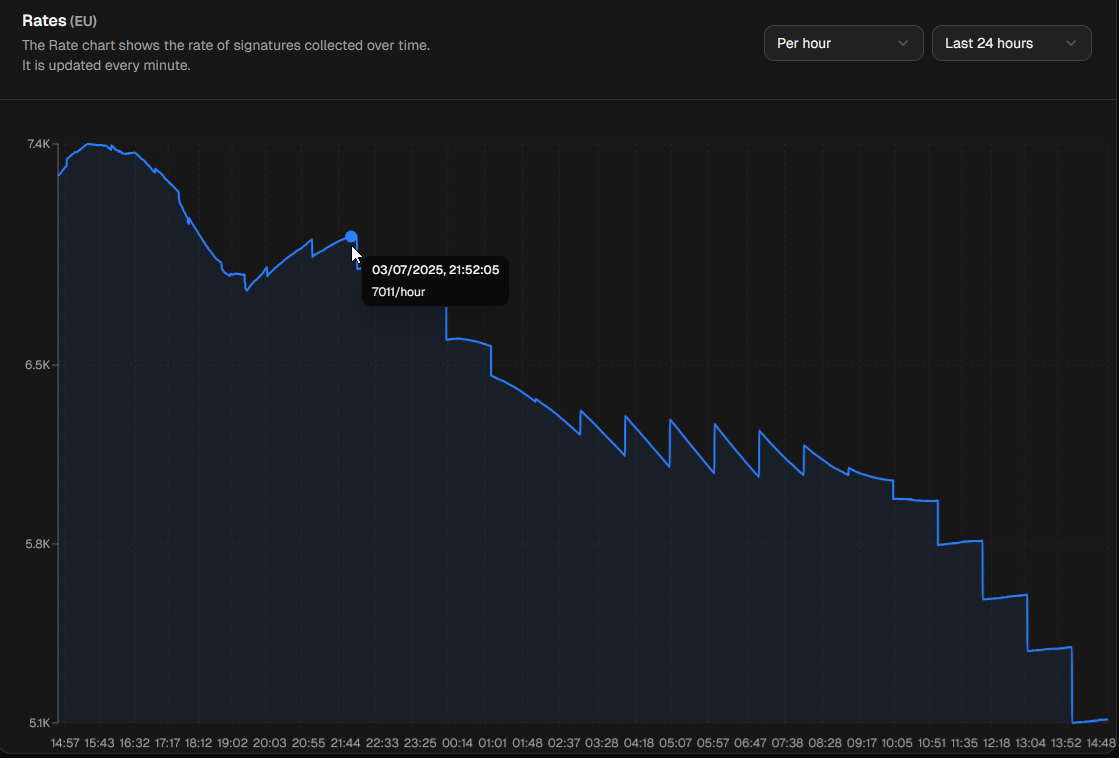Open the Per hour dropdown

pos(844,44)
